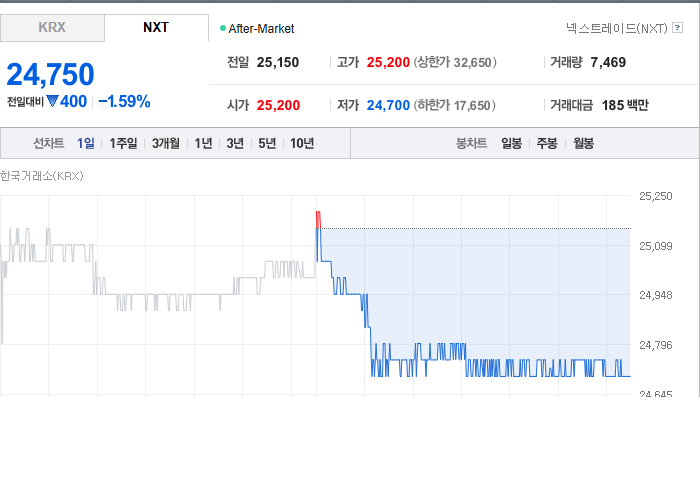The width and height of the screenshot is (700, 490).
Task: Click the 고가 high price 25,200
Action: [x=388, y=62]
